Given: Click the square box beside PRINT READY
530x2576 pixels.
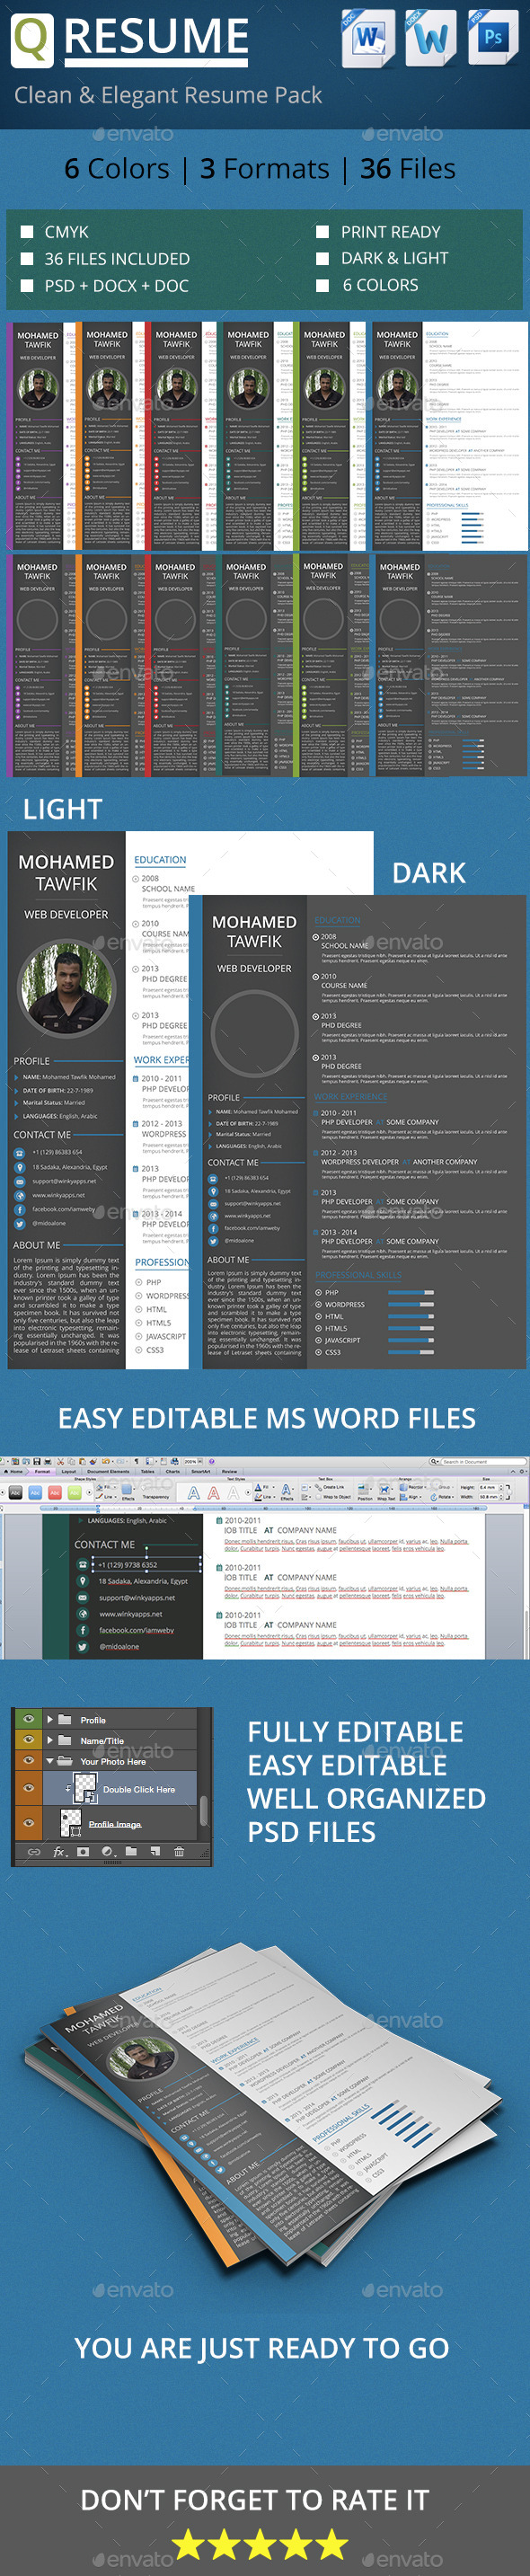Looking at the screenshot, I should coord(323,232).
